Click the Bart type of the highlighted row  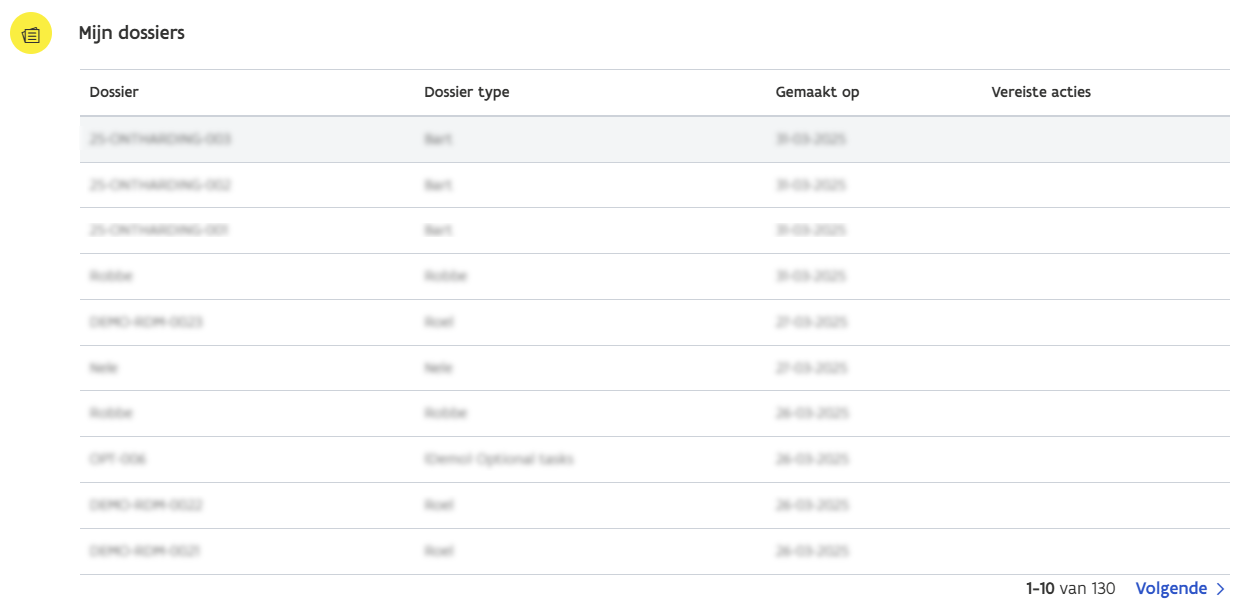pos(438,139)
